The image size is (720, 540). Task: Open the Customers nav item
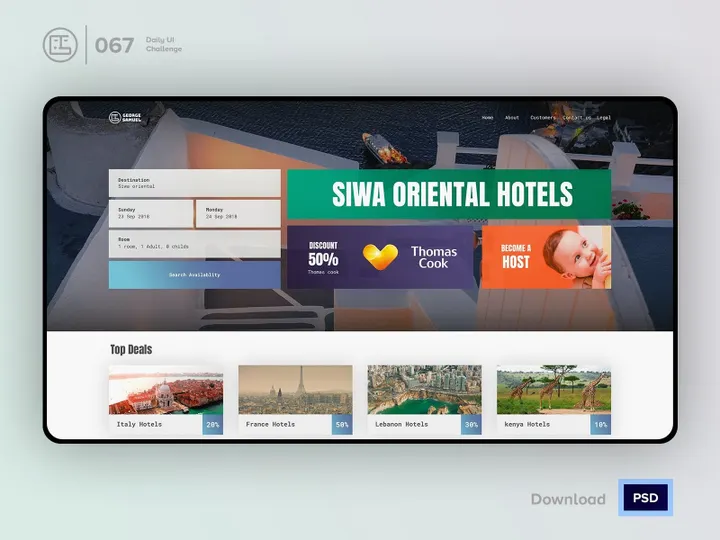coord(543,118)
